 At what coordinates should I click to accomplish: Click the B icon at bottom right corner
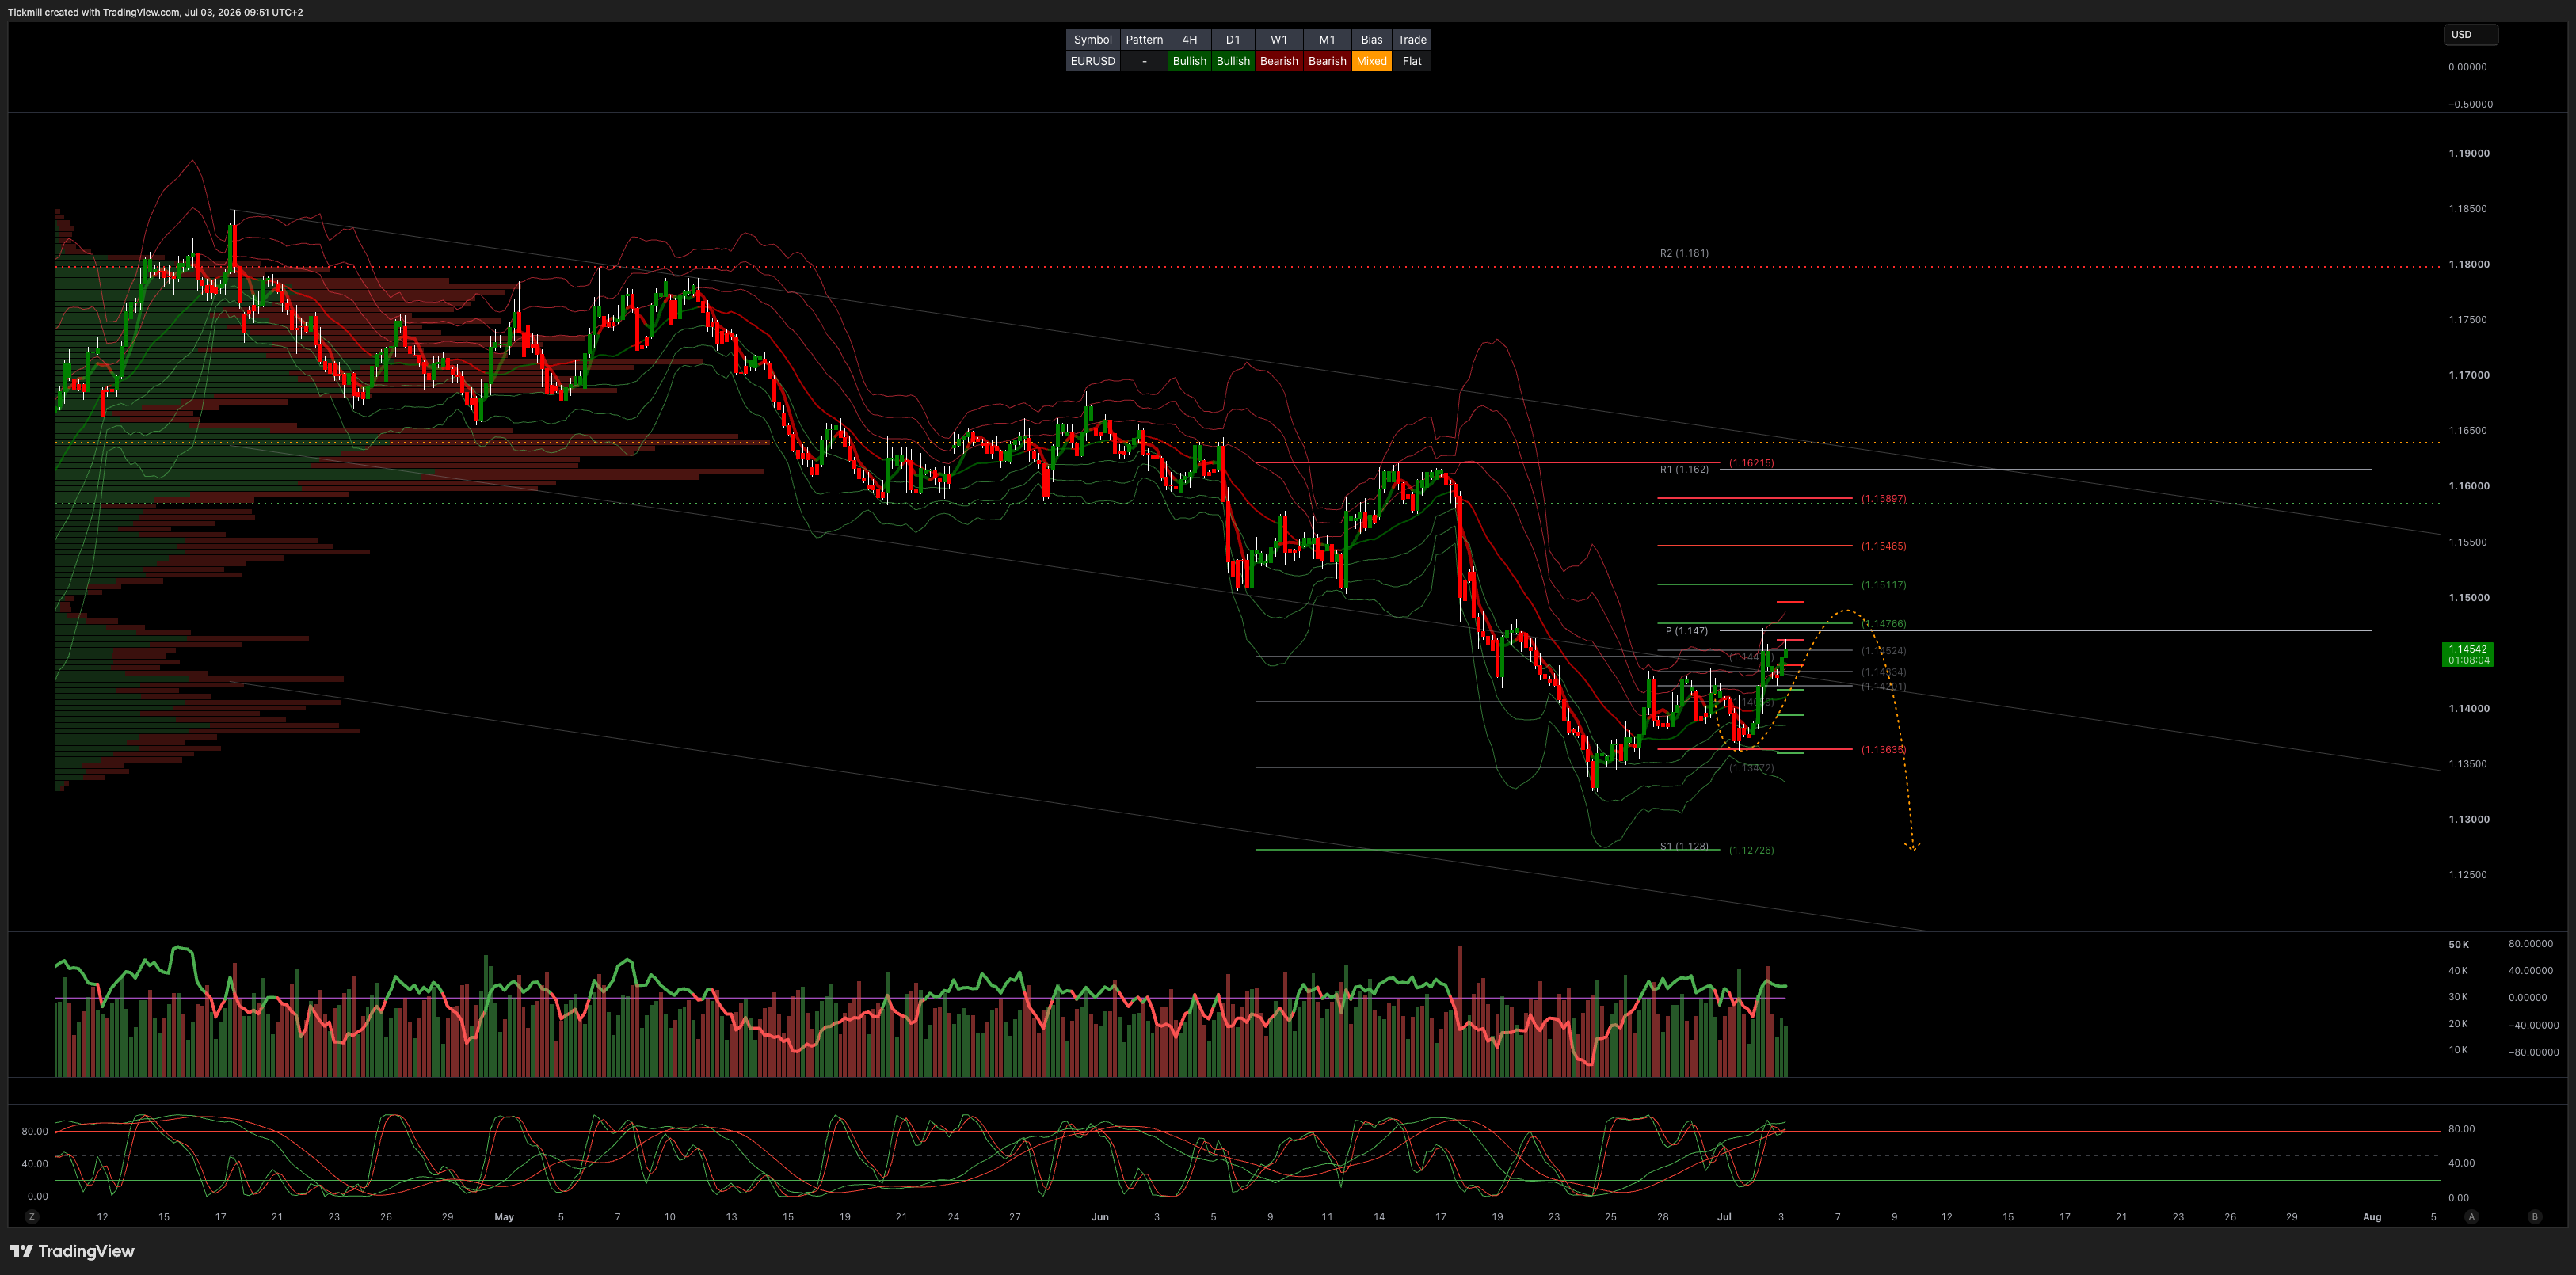click(x=2535, y=1217)
